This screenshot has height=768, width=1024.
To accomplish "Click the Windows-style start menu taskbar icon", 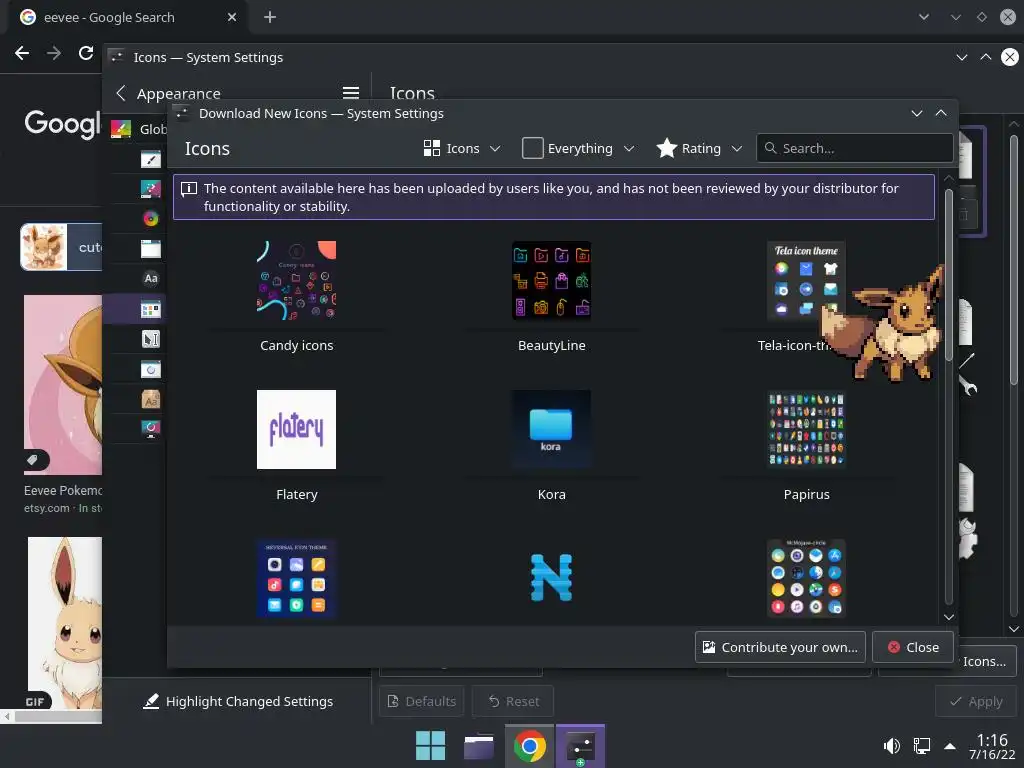I will click(430, 746).
